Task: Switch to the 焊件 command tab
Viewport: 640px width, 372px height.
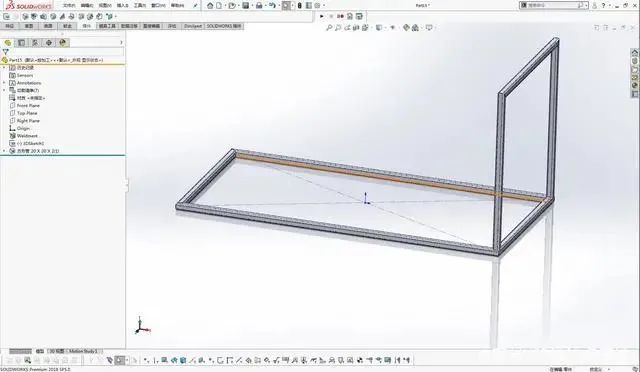Action: (x=87, y=26)
